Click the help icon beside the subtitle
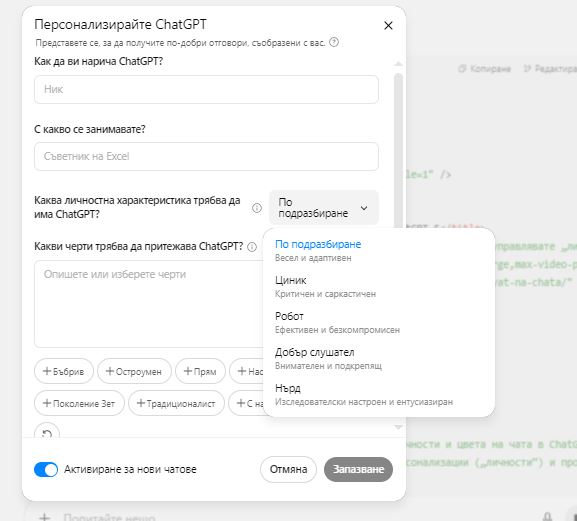Screen dimensions: 577x521 334,42
